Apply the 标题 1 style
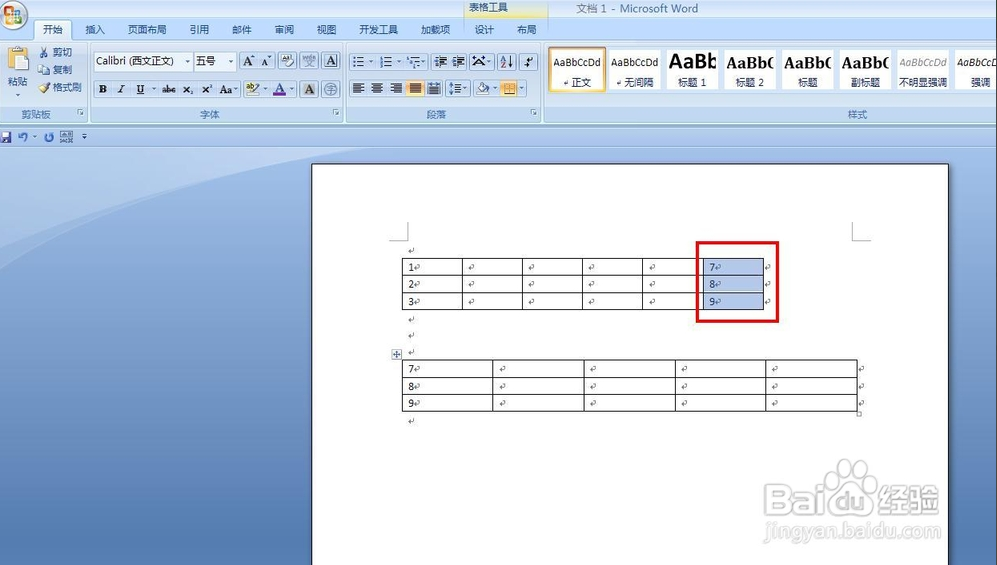 [x=692, y=70]
